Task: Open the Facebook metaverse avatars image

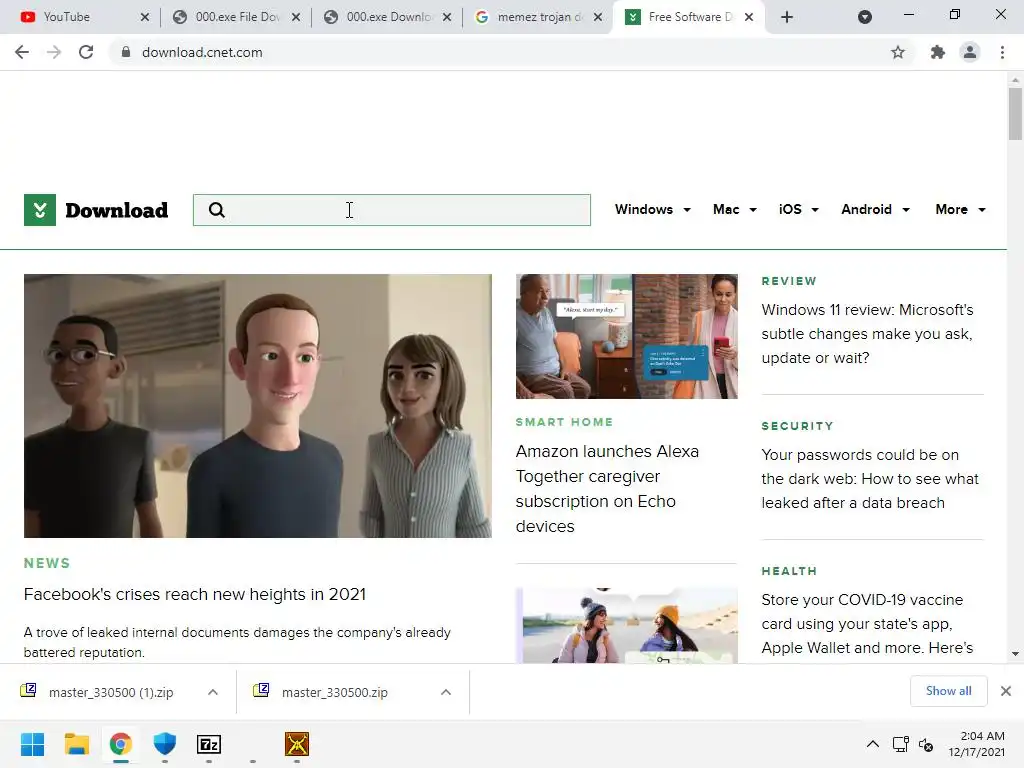Action: tap(258, 406)
